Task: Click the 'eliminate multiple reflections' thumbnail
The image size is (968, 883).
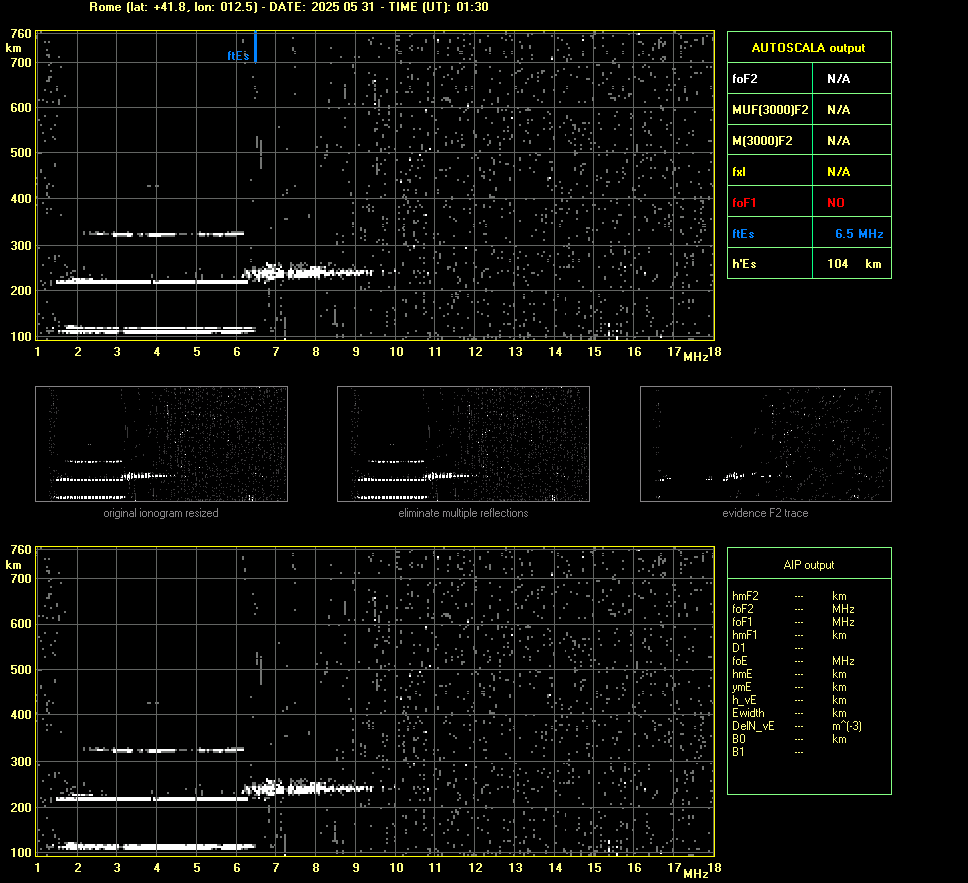Action: (x=463, y=444)
